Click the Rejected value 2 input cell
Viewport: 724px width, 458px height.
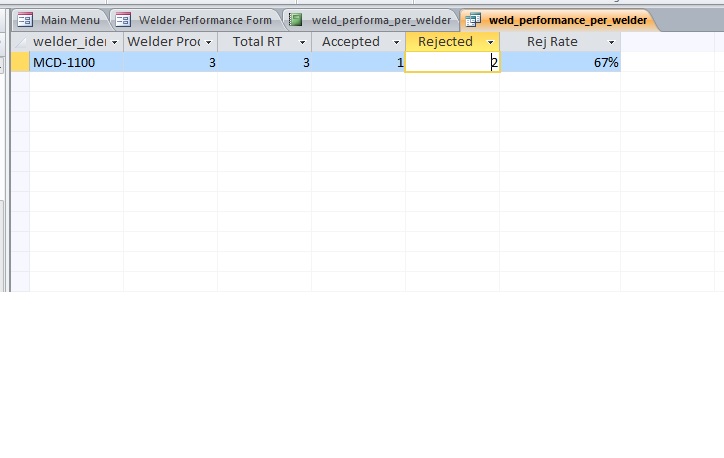(452, 62)
